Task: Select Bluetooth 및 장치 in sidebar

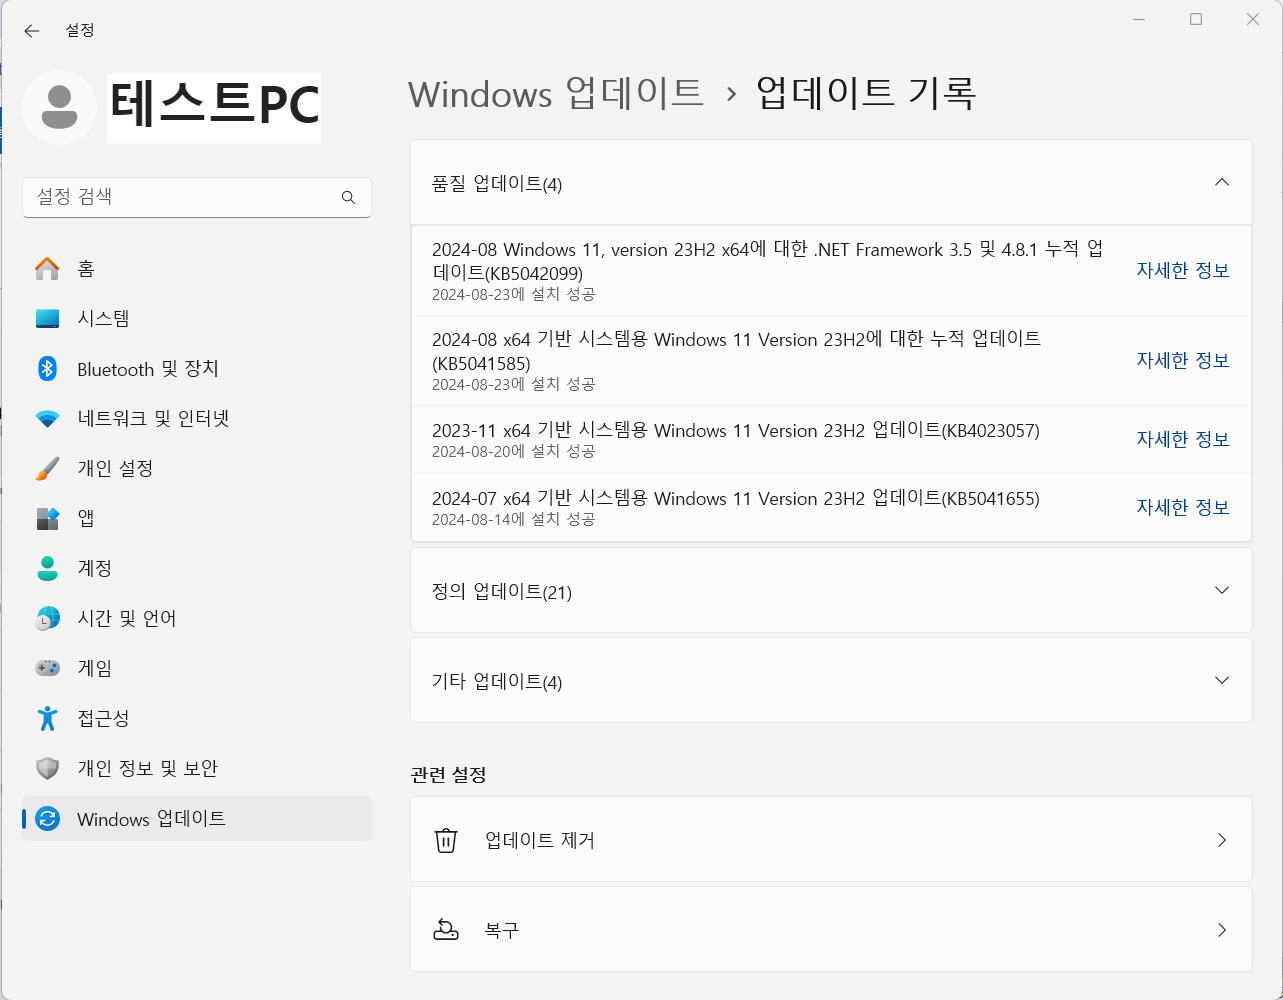Action: (197, 369)
